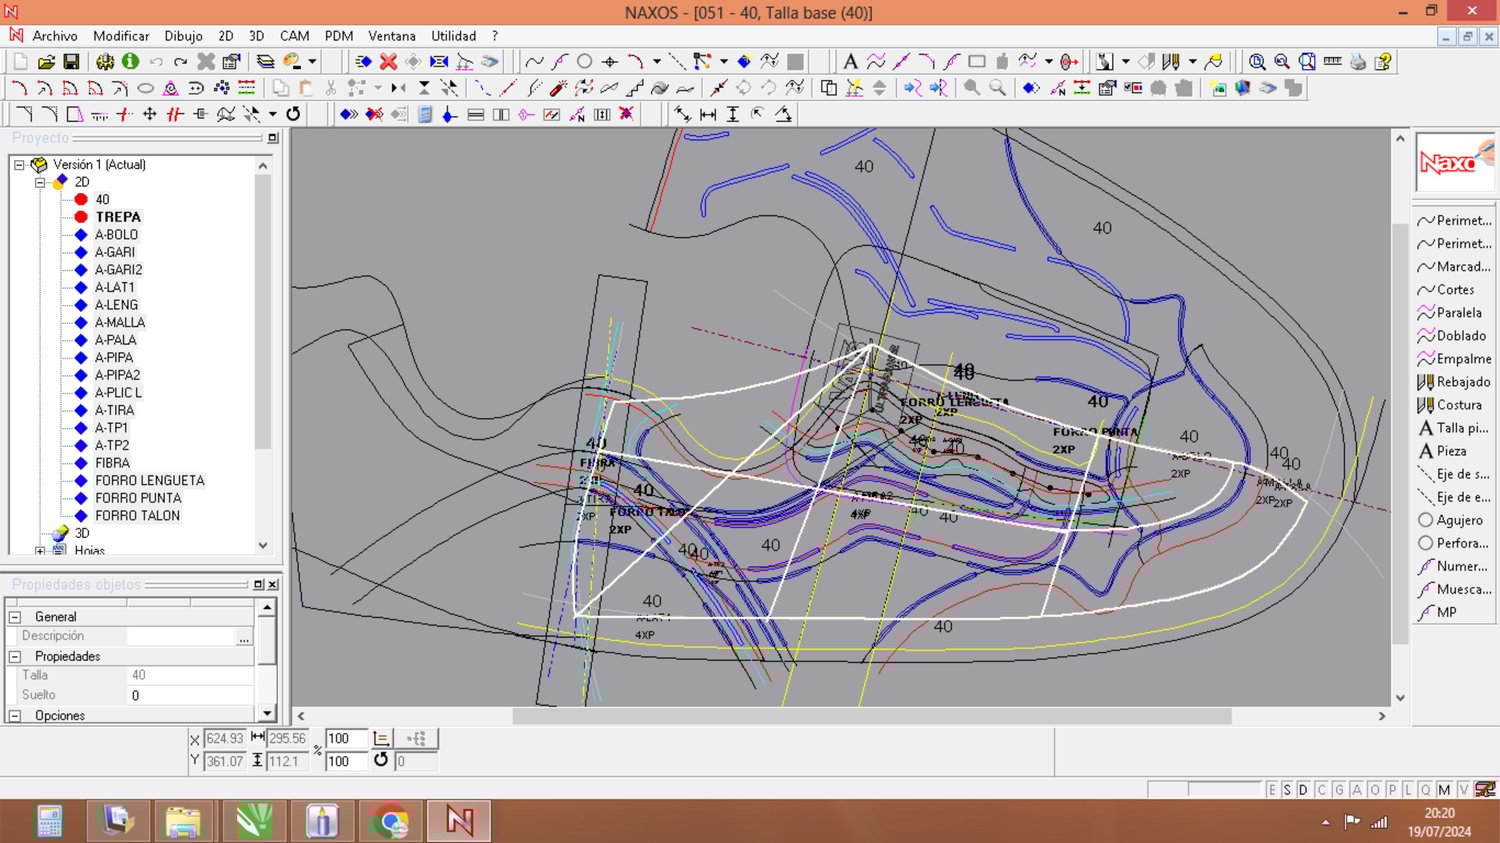Click the printer icon in toolbar
Image resolution: width=1500 pixels, height=843 pixels.
click(1358, 61)
